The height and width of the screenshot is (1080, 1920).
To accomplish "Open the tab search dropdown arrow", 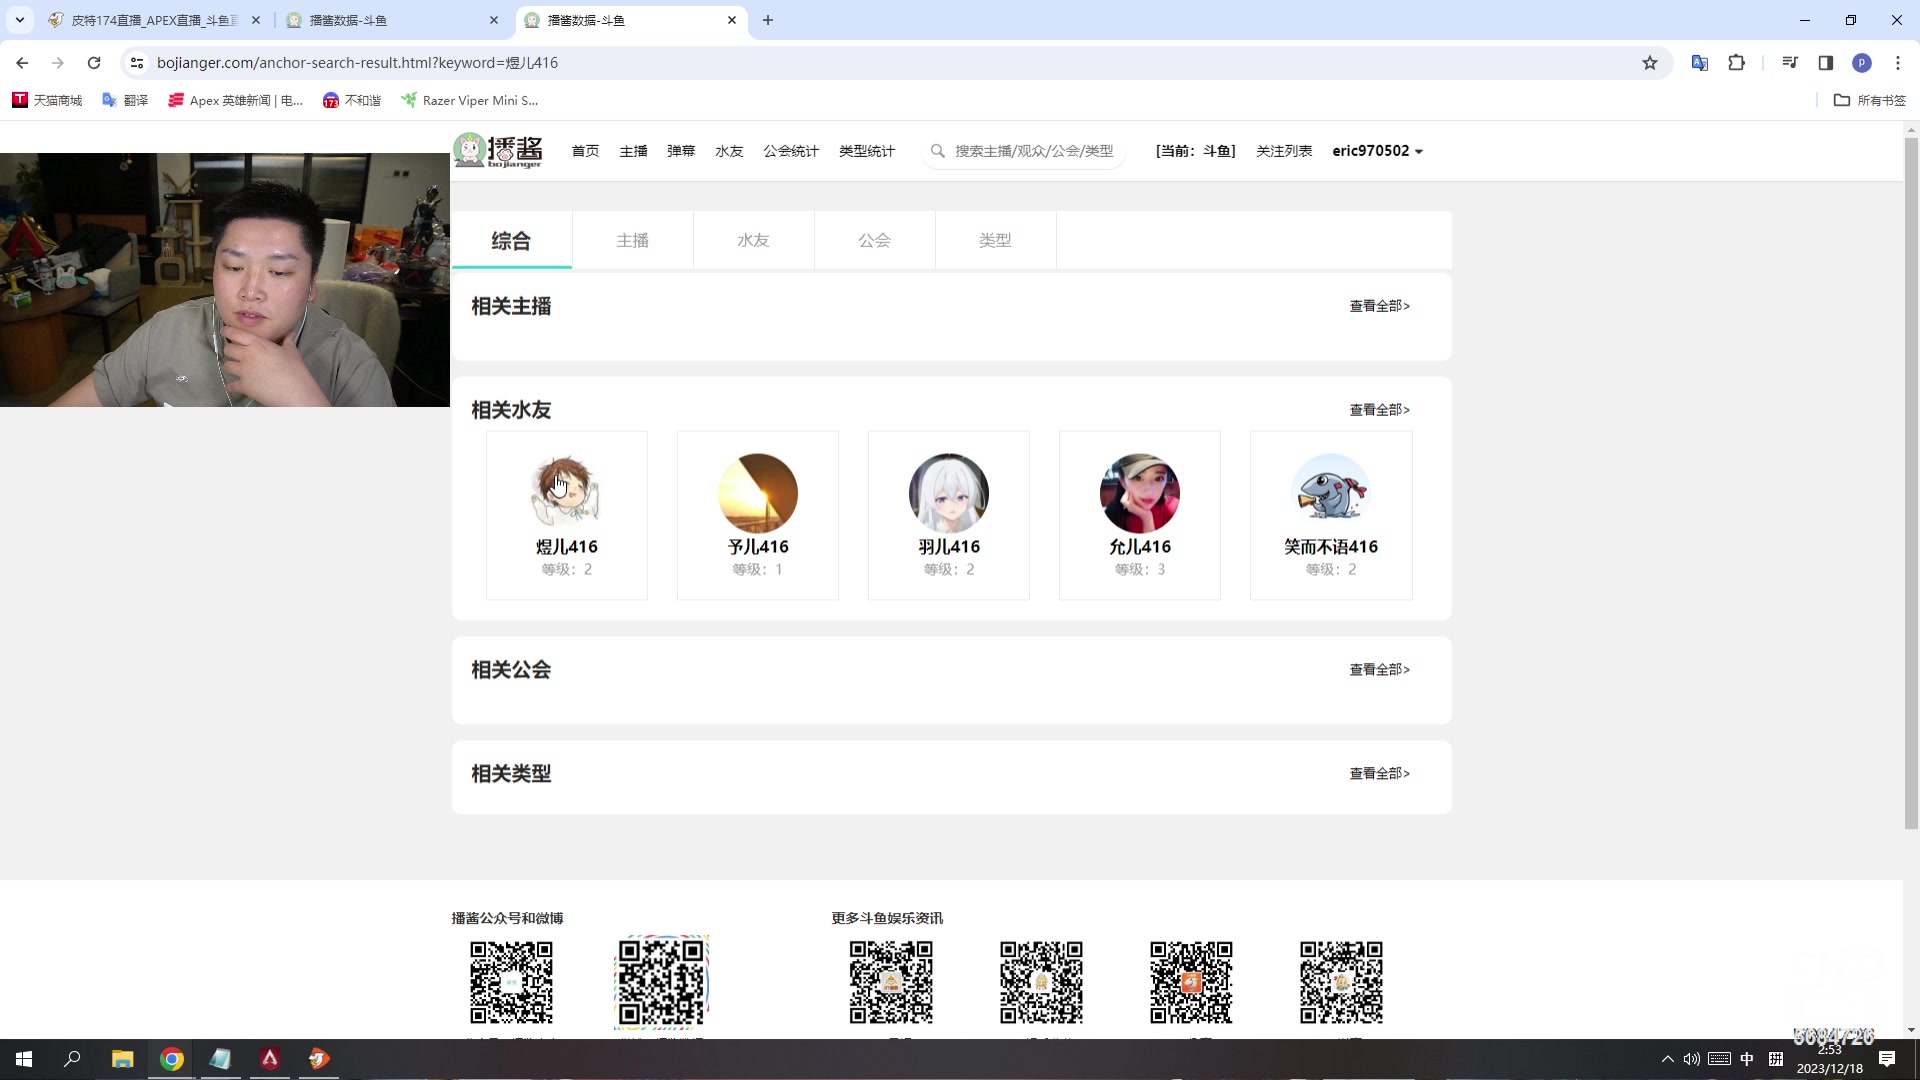I will 19,20.
